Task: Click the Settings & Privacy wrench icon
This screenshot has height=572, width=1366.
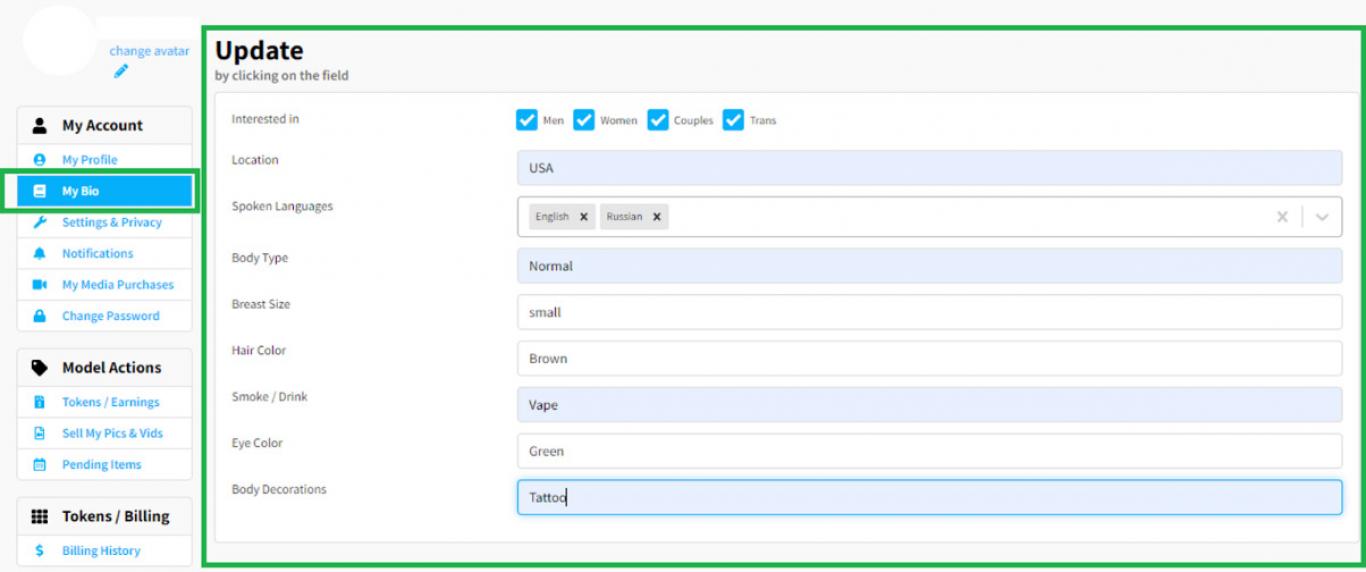Action: pos(40,222)
